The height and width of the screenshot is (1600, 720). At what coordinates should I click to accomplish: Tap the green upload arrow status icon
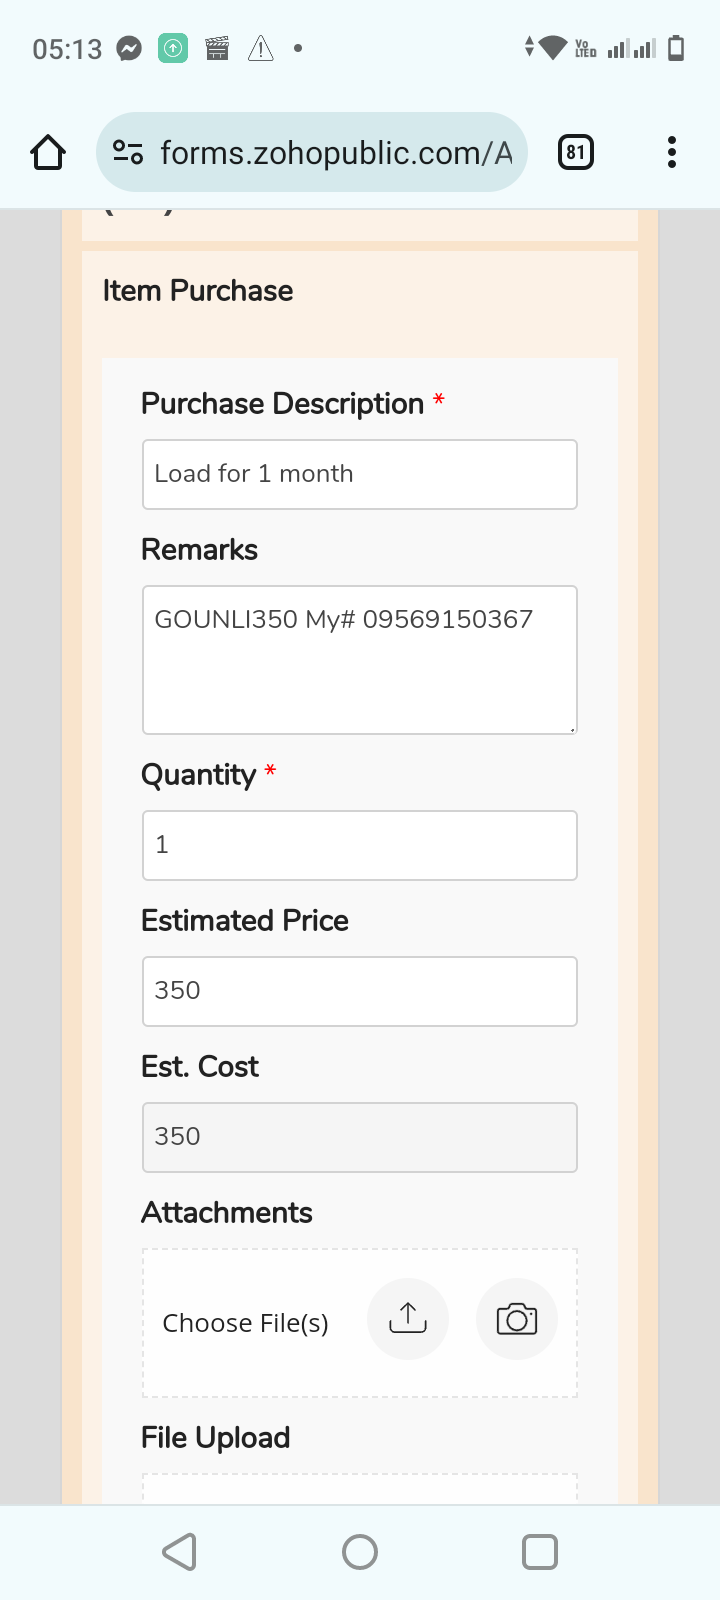173,48
